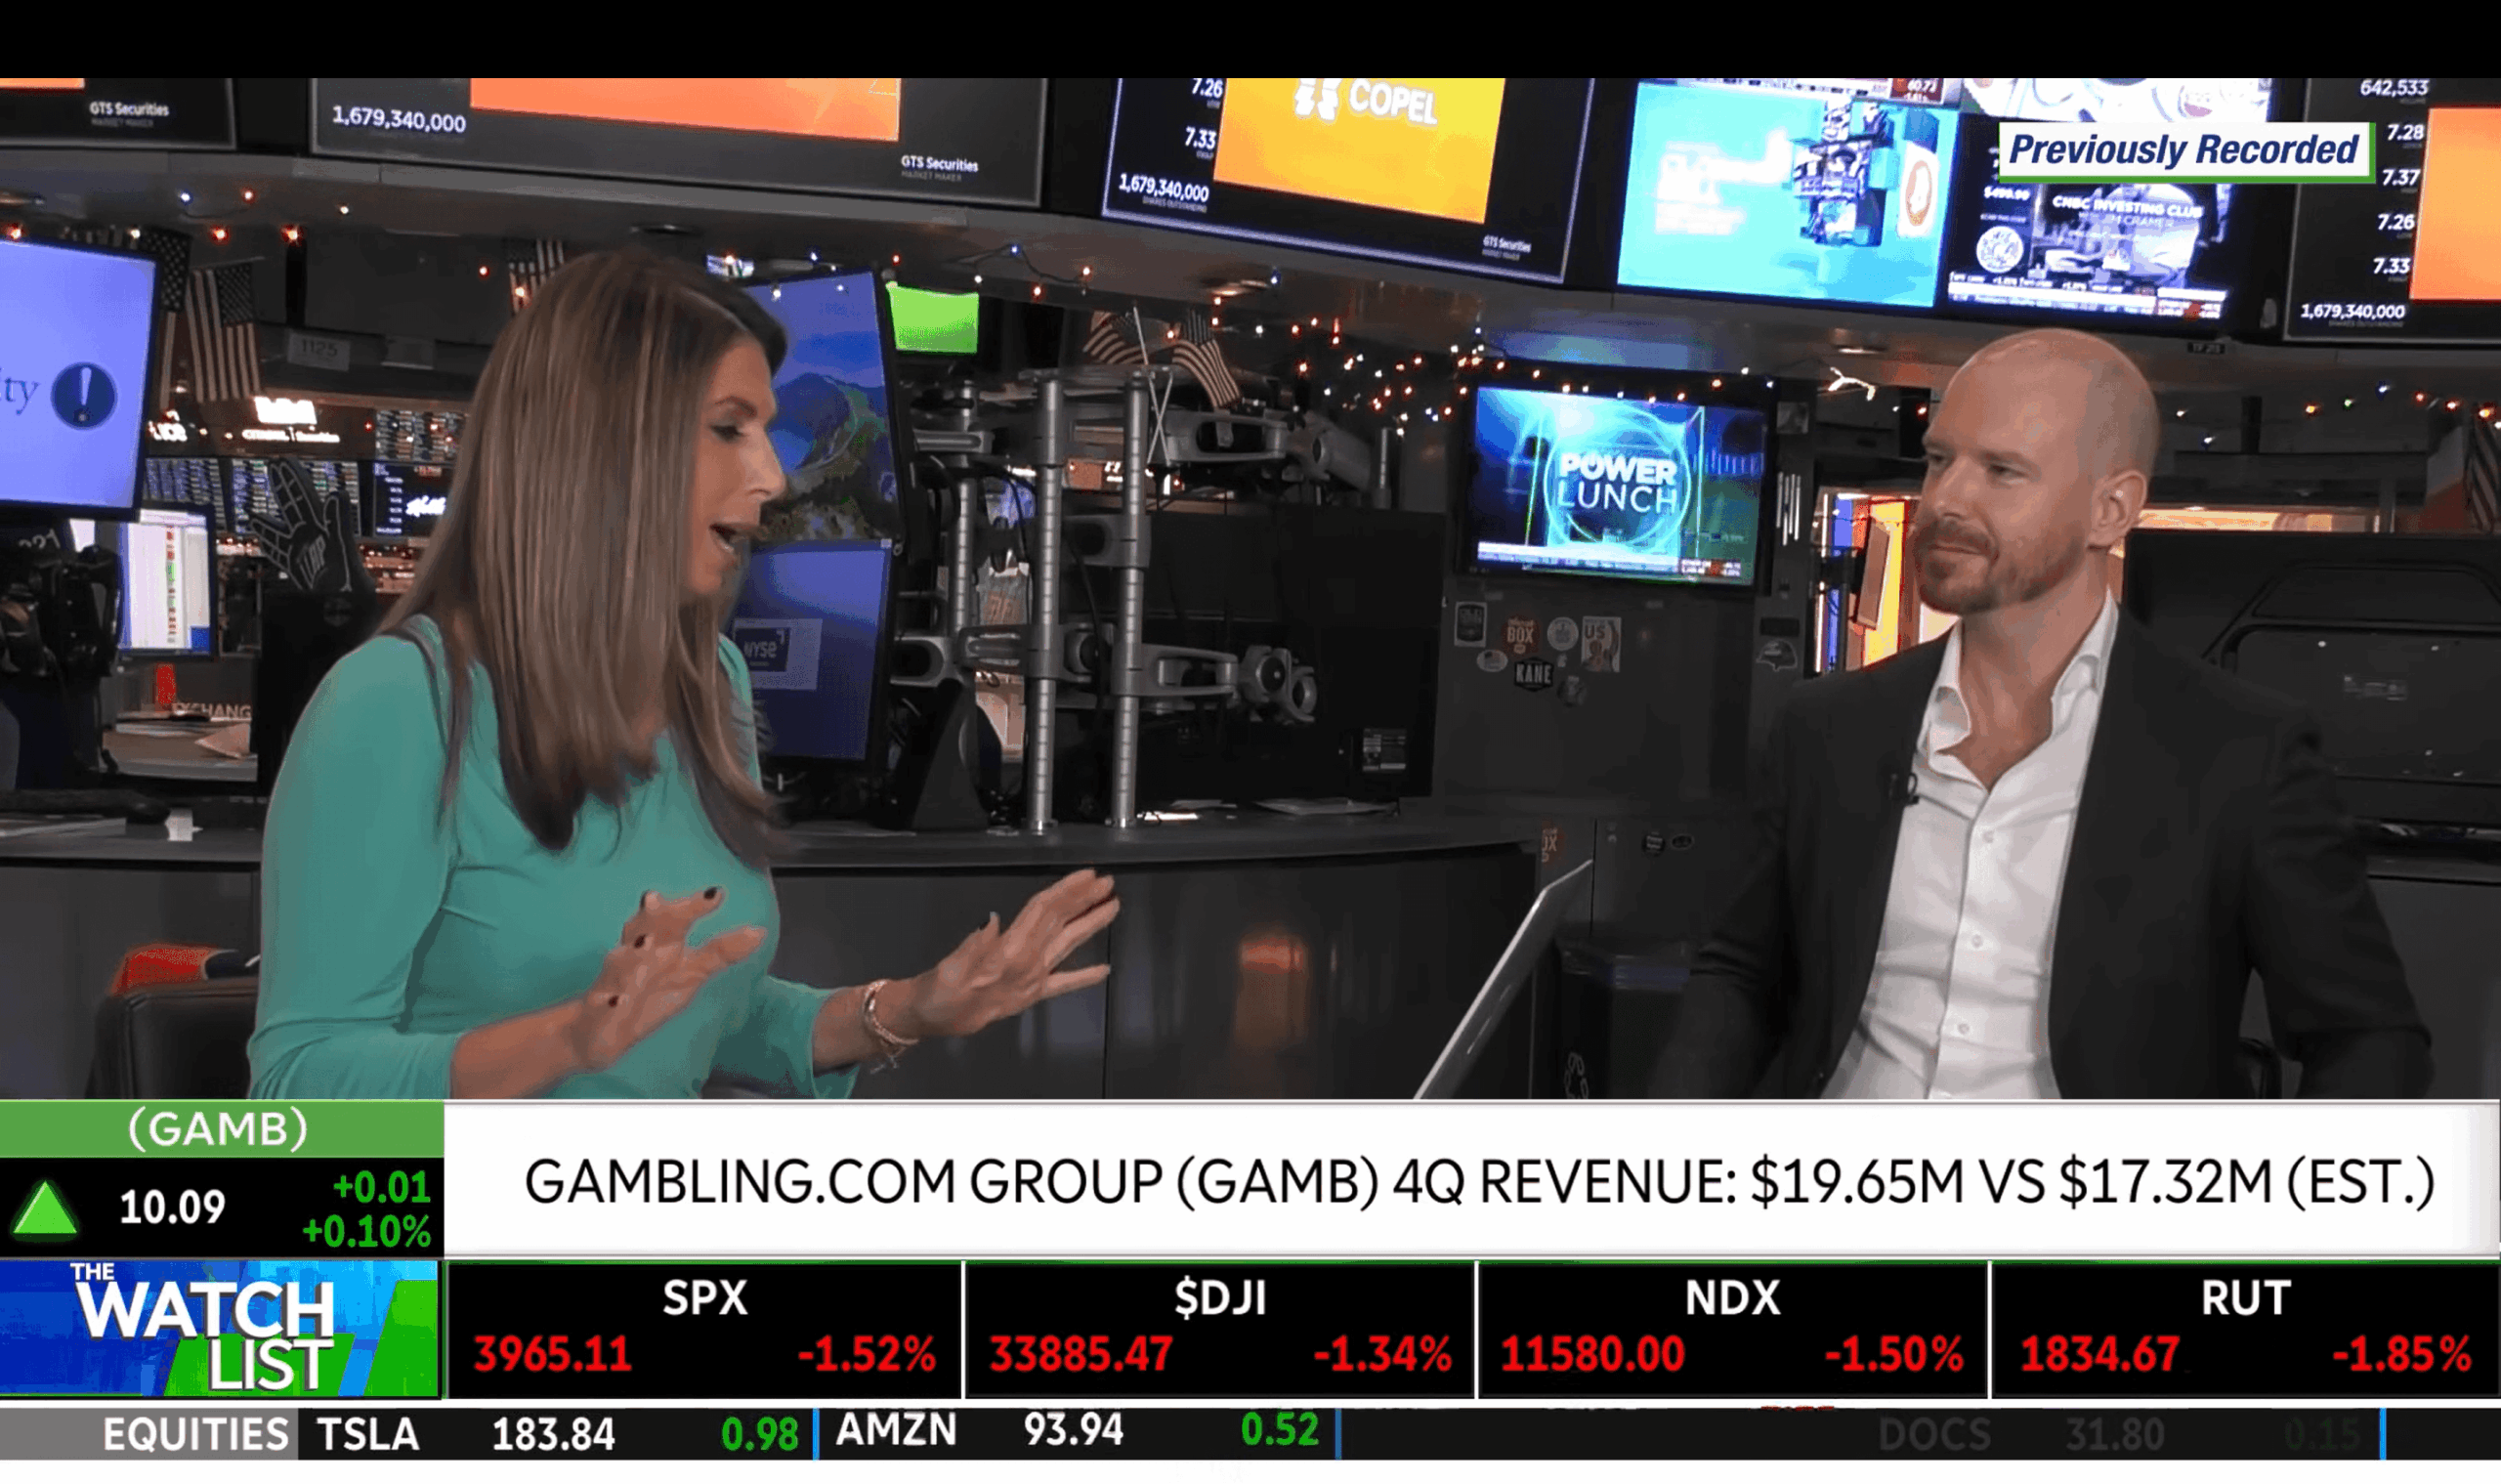Image resolution: width=2501 pixels, height=1484 pixels.
Task: Click the SPX value 3965.11
Action: point(553,1355)
